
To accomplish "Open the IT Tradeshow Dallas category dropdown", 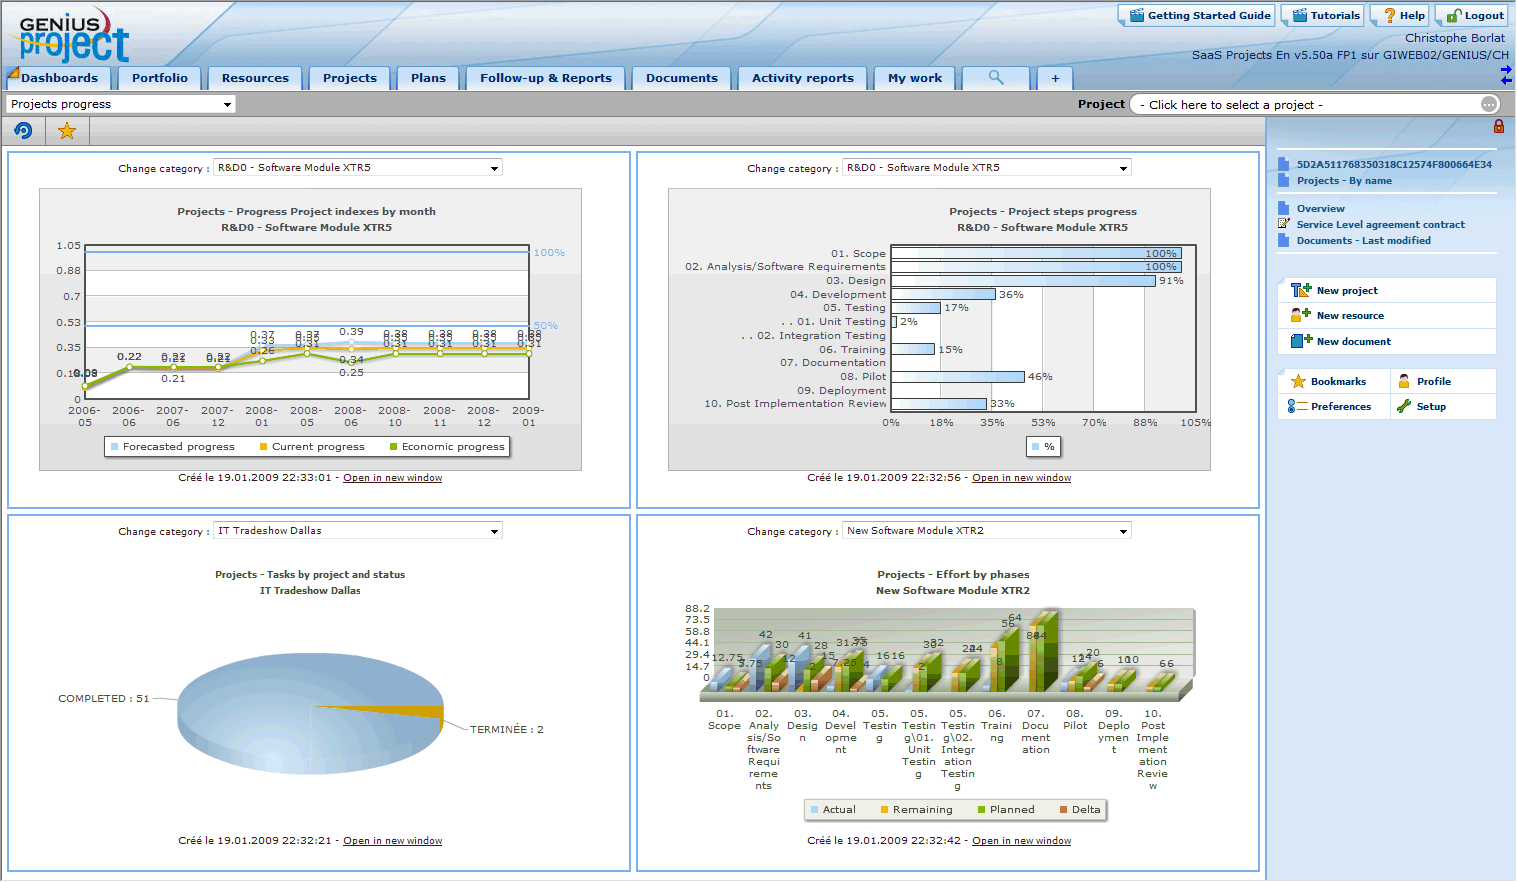I will coord(494,532).
